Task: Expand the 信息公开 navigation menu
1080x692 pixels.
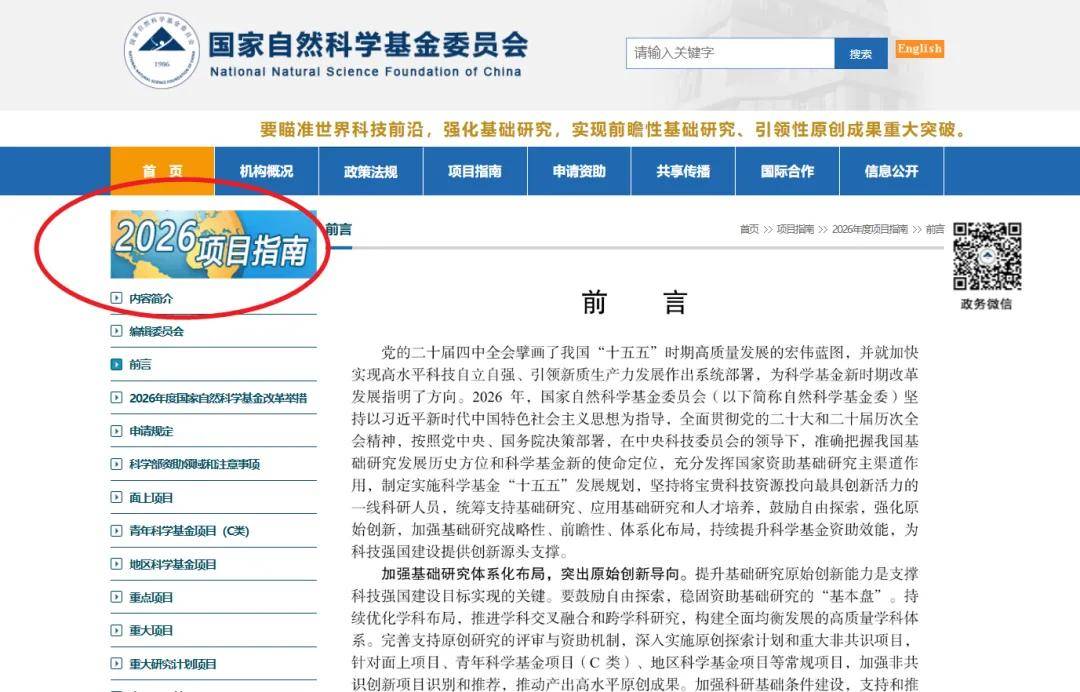Action: point(891,171)
